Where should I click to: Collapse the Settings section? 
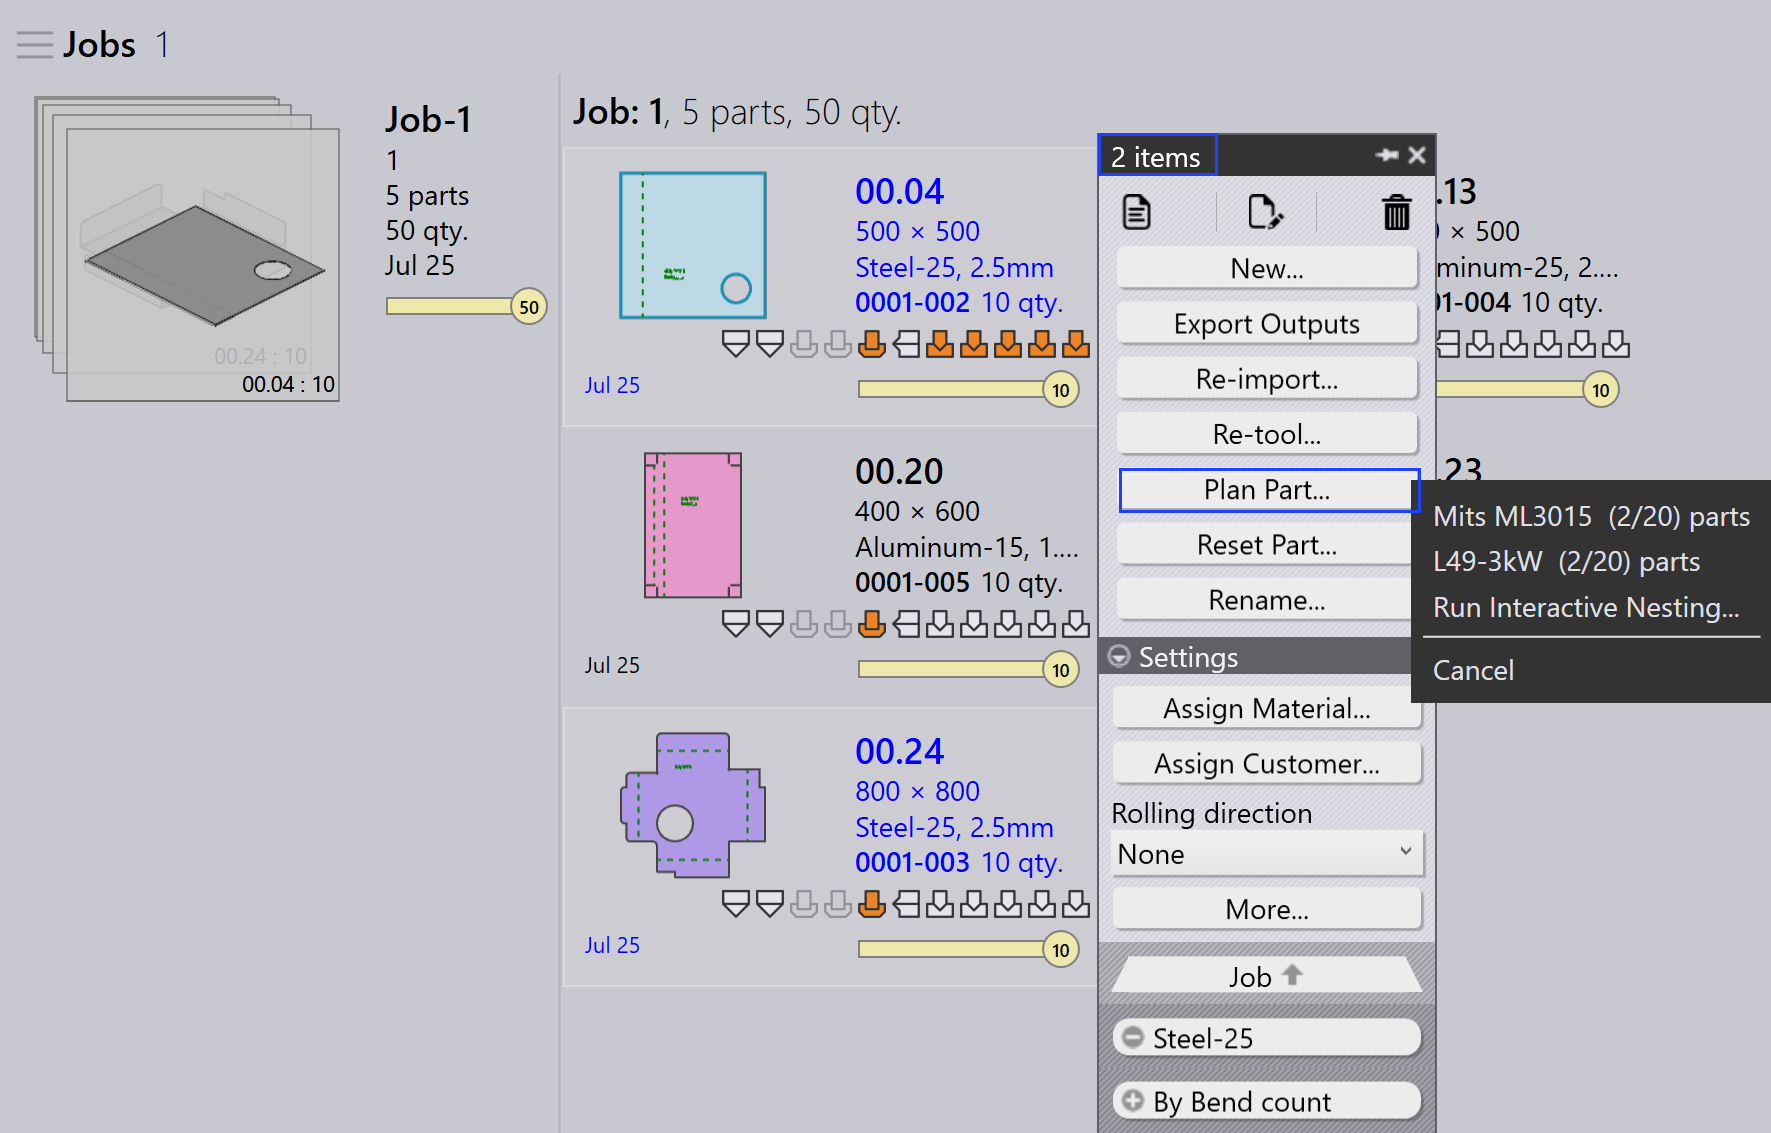tap(1120, 656)
